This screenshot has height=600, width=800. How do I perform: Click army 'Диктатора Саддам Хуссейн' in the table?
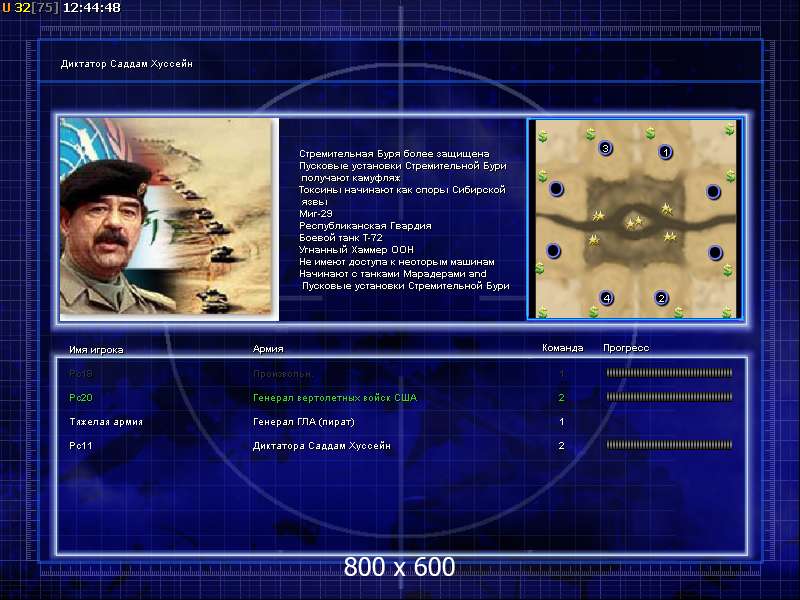tap(321, 445)
